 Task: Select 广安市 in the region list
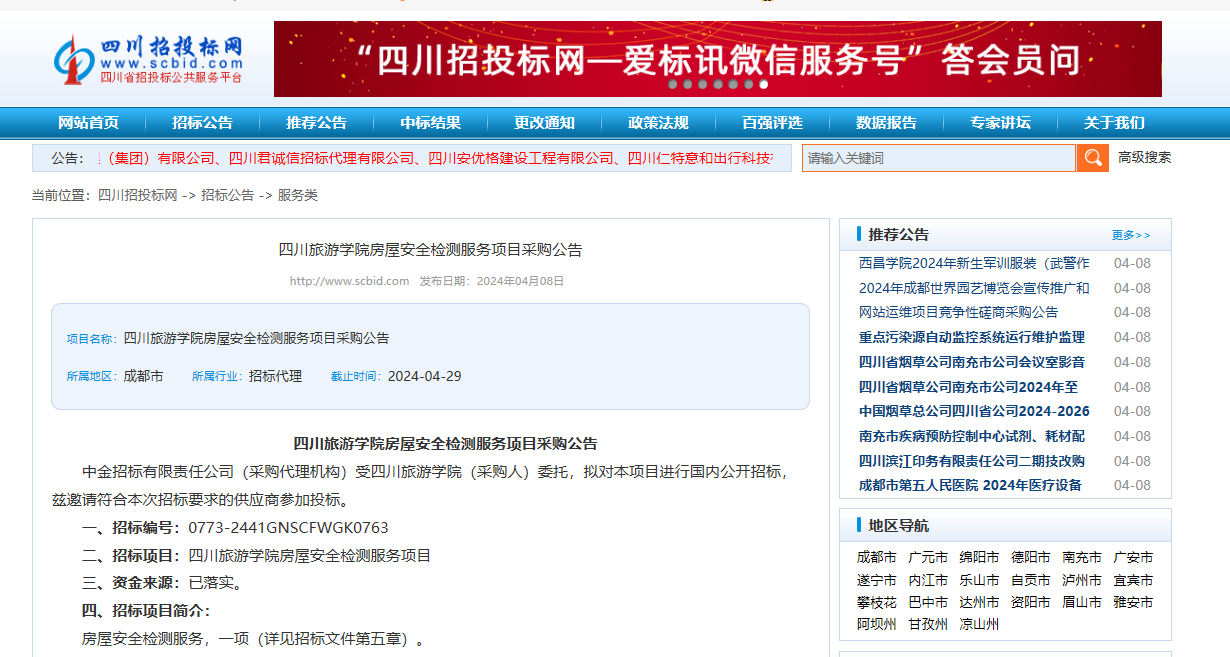(x=1133, y=557)
